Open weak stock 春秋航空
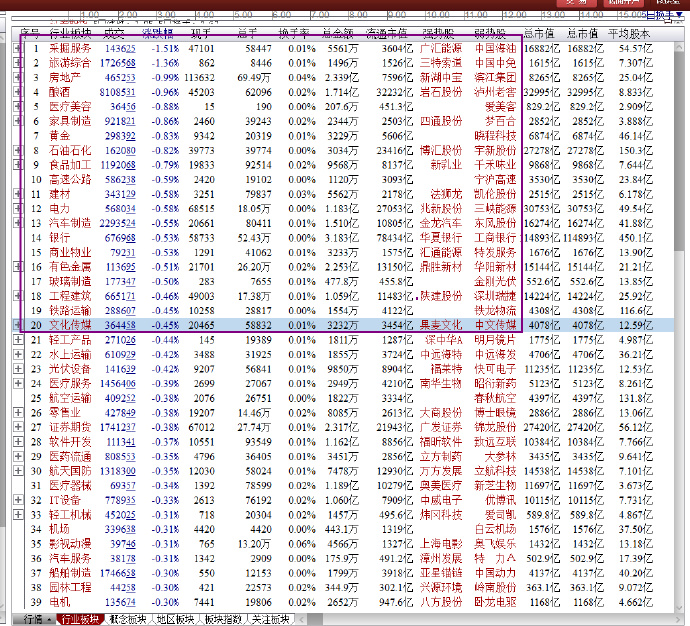 coord(495,398)
